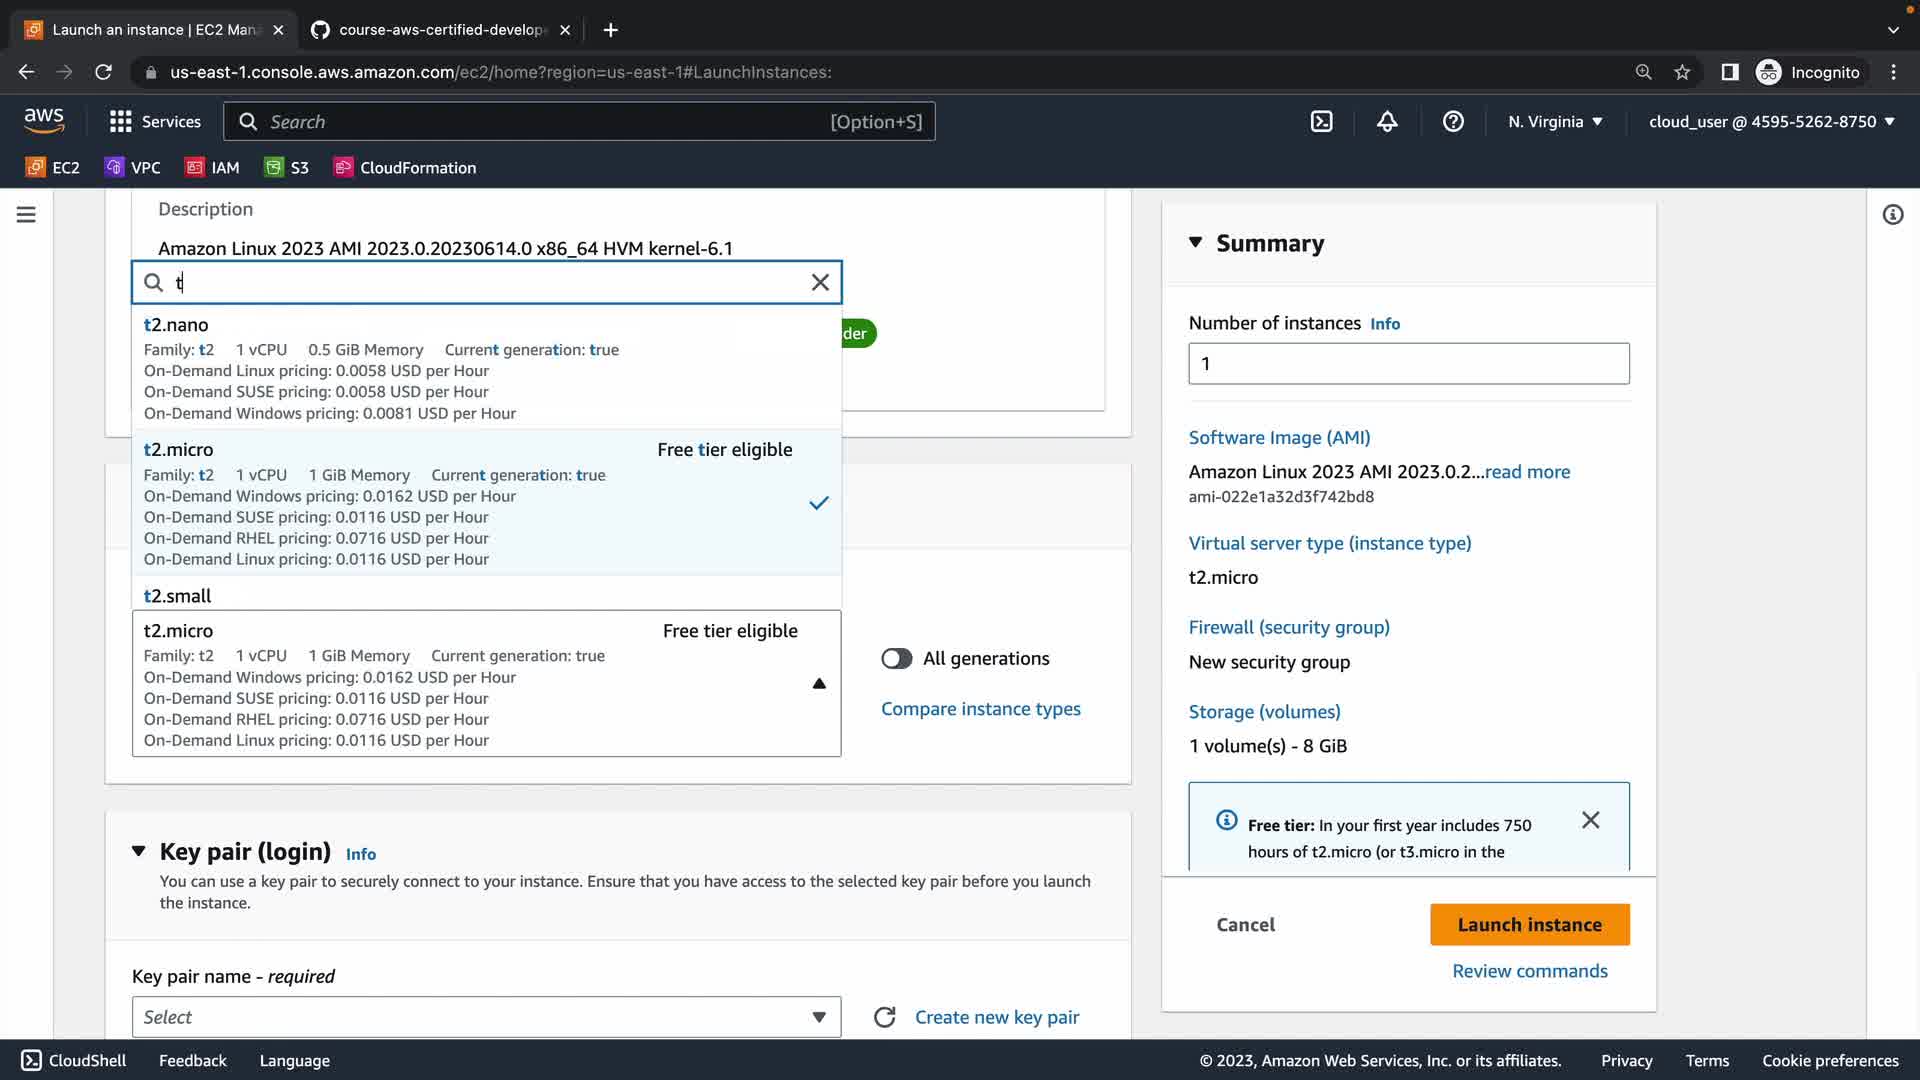Select t2.nano from the instance list

click(176, 325)
